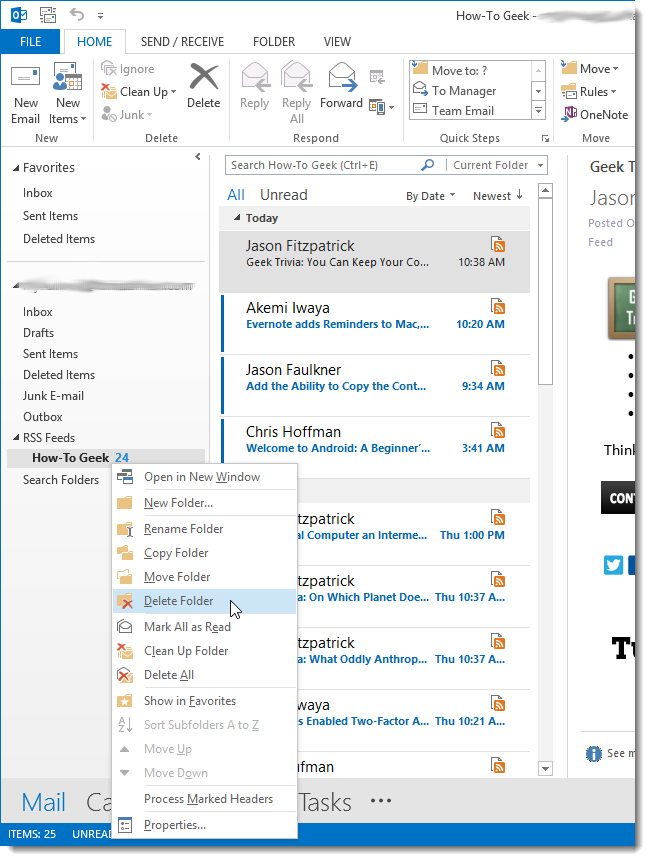Click the Move To: ? quick step
Image resolution: width=650 pixels, height=861 pixels.
coord(471,70)
